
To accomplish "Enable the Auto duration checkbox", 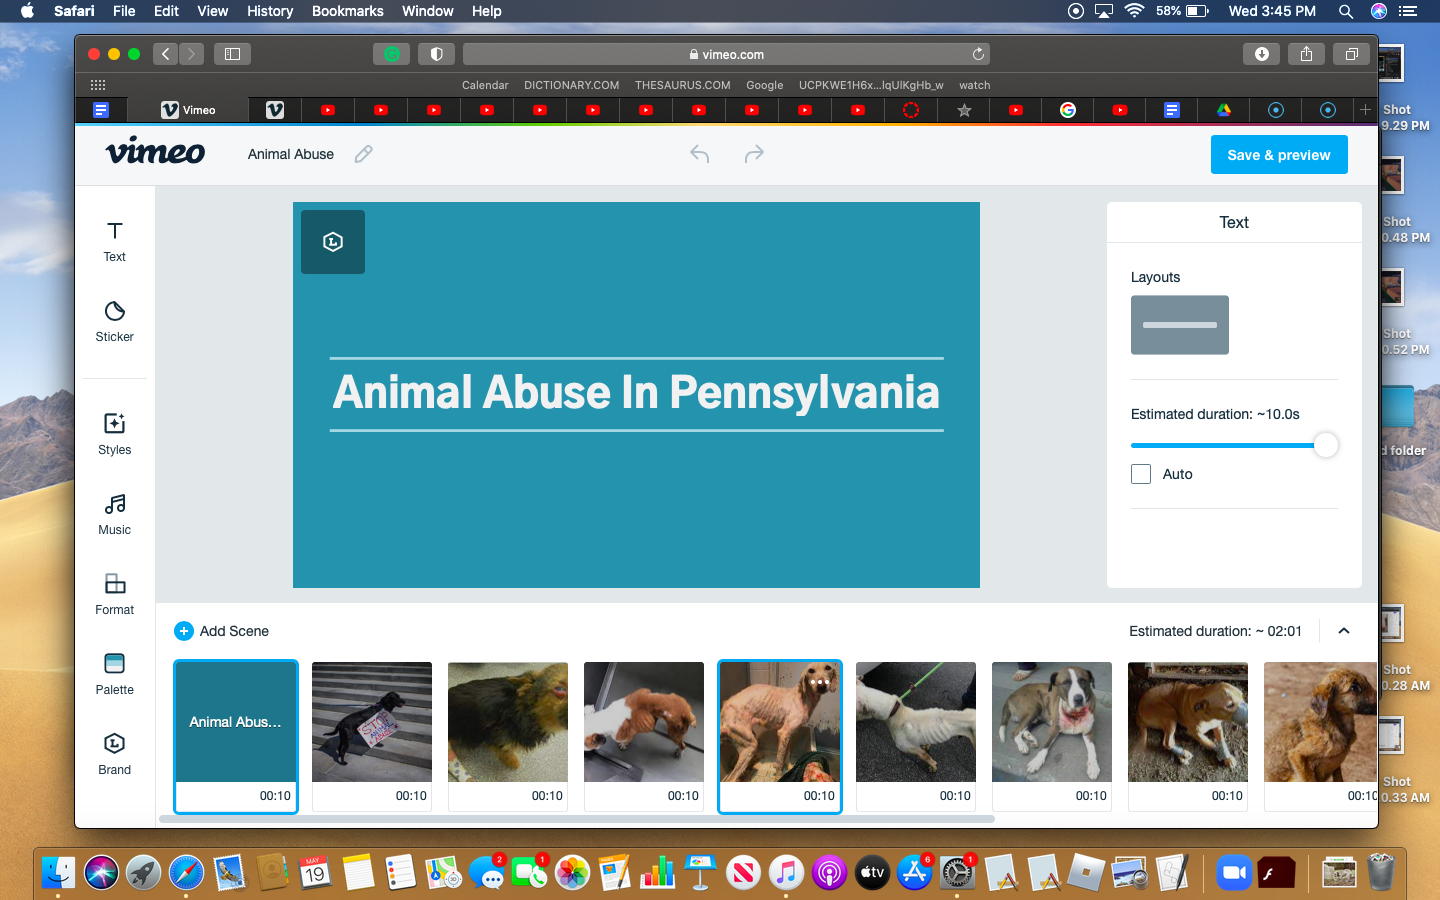I will tap(1141, 474).
